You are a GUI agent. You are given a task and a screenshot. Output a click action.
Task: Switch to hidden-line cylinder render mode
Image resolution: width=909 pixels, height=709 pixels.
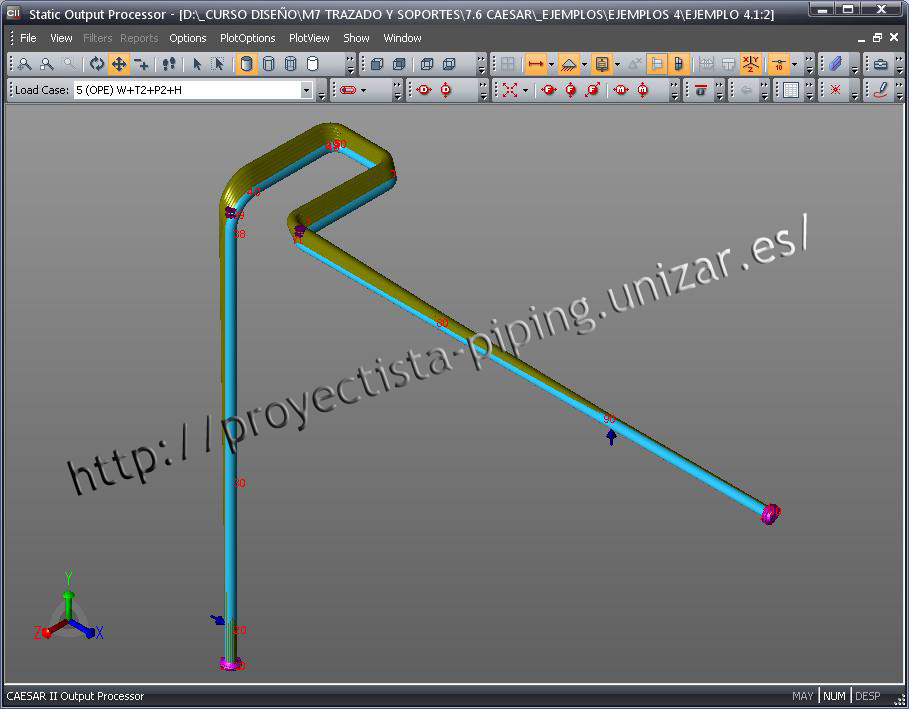click(268, 64)
